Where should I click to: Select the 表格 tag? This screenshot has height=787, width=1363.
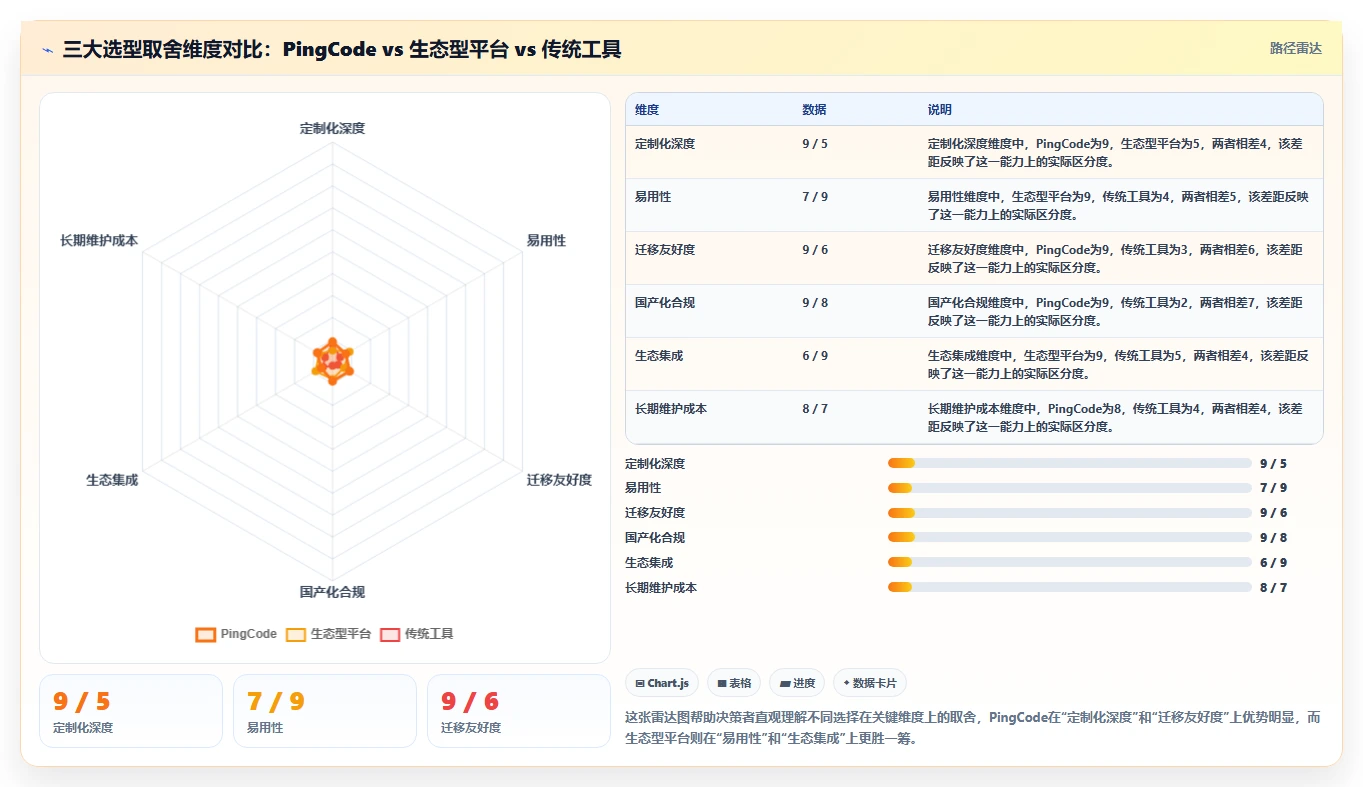pos(734,683)
